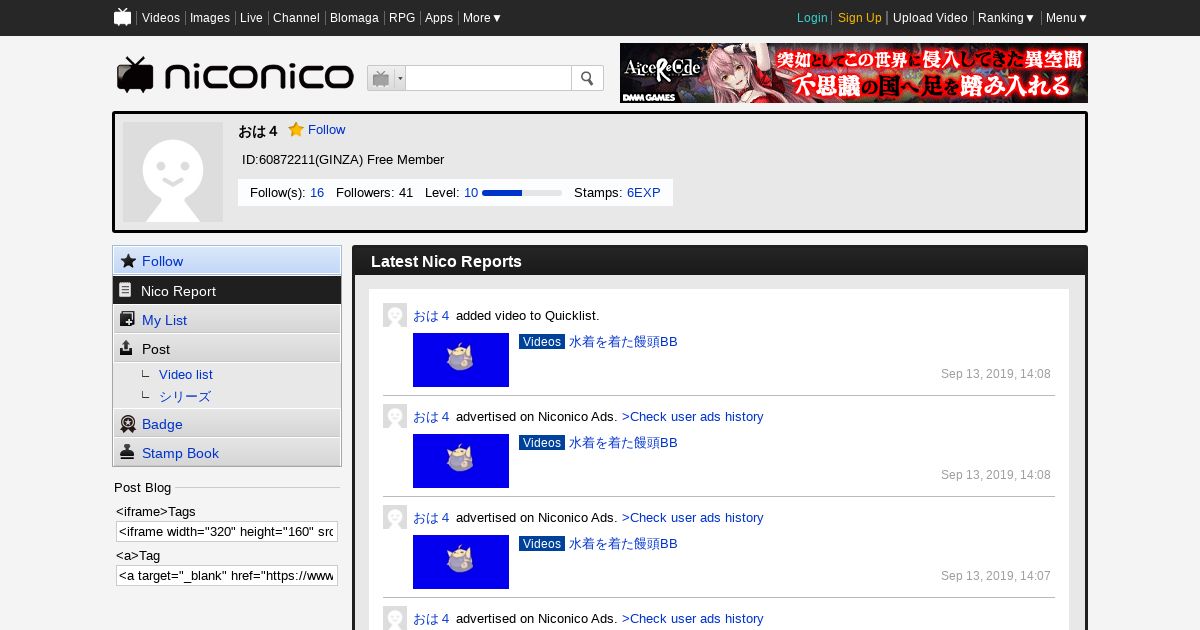Click the niconico logo
Image resolution: width=1200 pixels, height=630 pixels.
click(x=235, y=76)
